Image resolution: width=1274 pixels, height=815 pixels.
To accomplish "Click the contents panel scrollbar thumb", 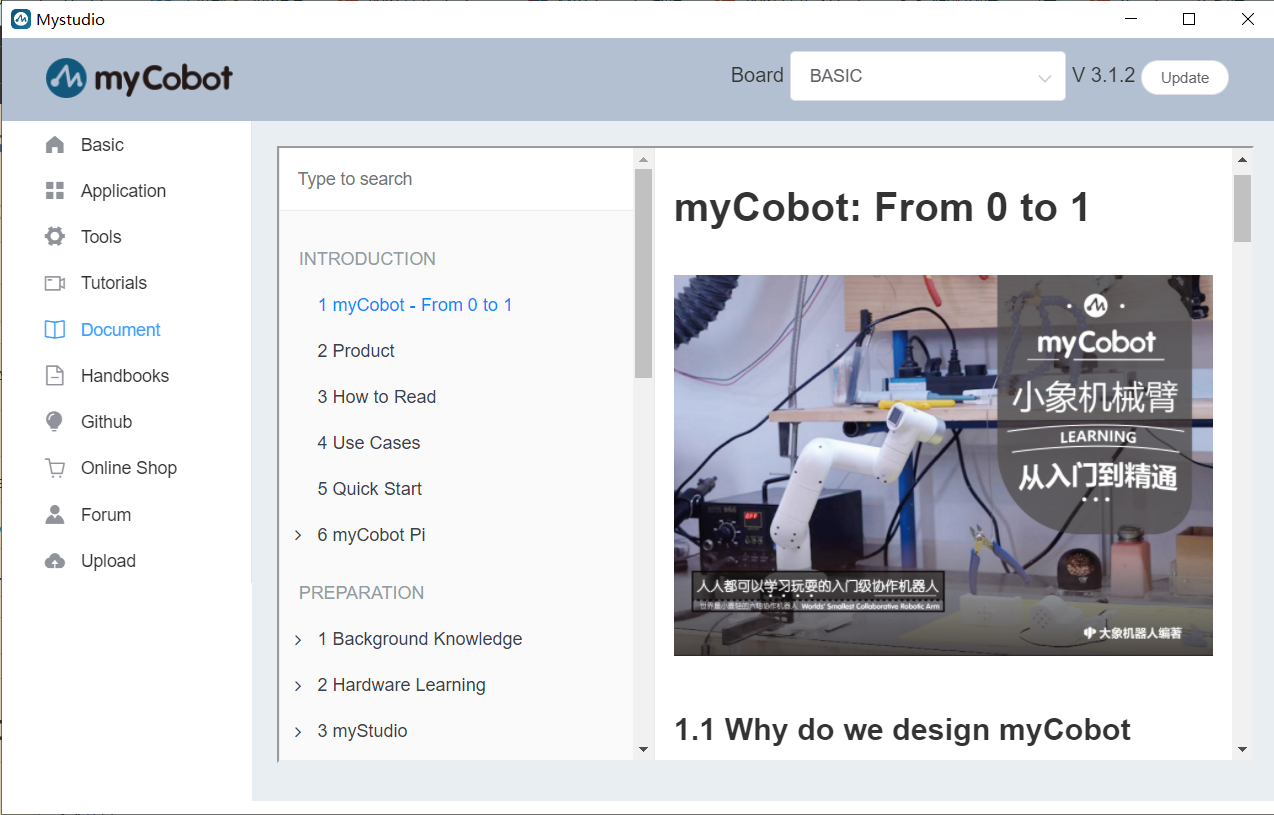I will (x=643, y=273).
